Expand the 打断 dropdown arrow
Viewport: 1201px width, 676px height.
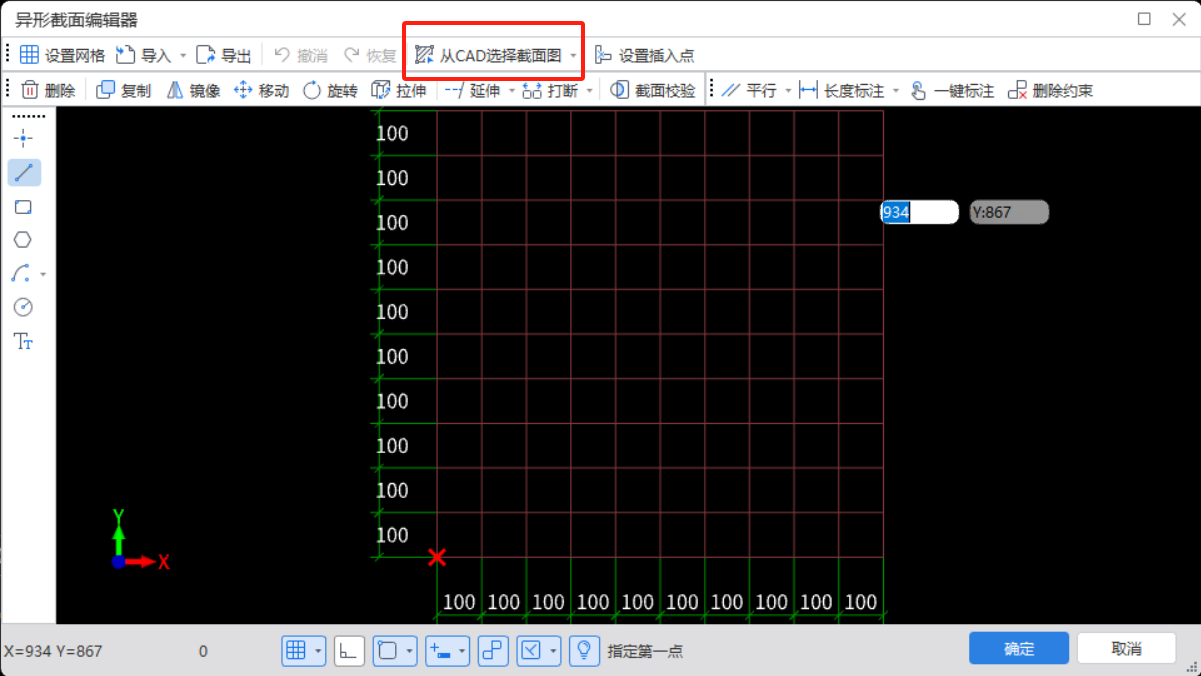(x=589, y=91)
